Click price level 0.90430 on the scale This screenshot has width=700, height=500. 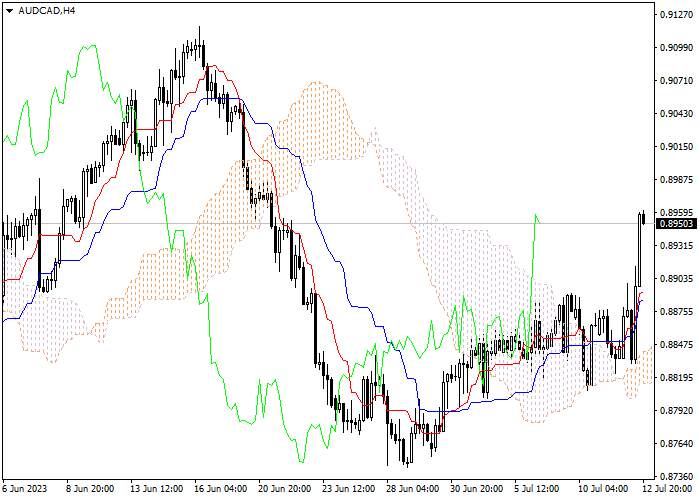point(678,113)
